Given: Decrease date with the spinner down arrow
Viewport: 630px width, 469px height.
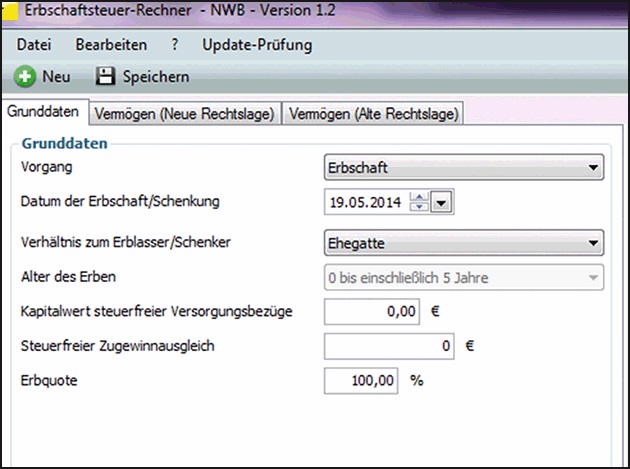Looking at the screenshot, I should tap(420, 207).
